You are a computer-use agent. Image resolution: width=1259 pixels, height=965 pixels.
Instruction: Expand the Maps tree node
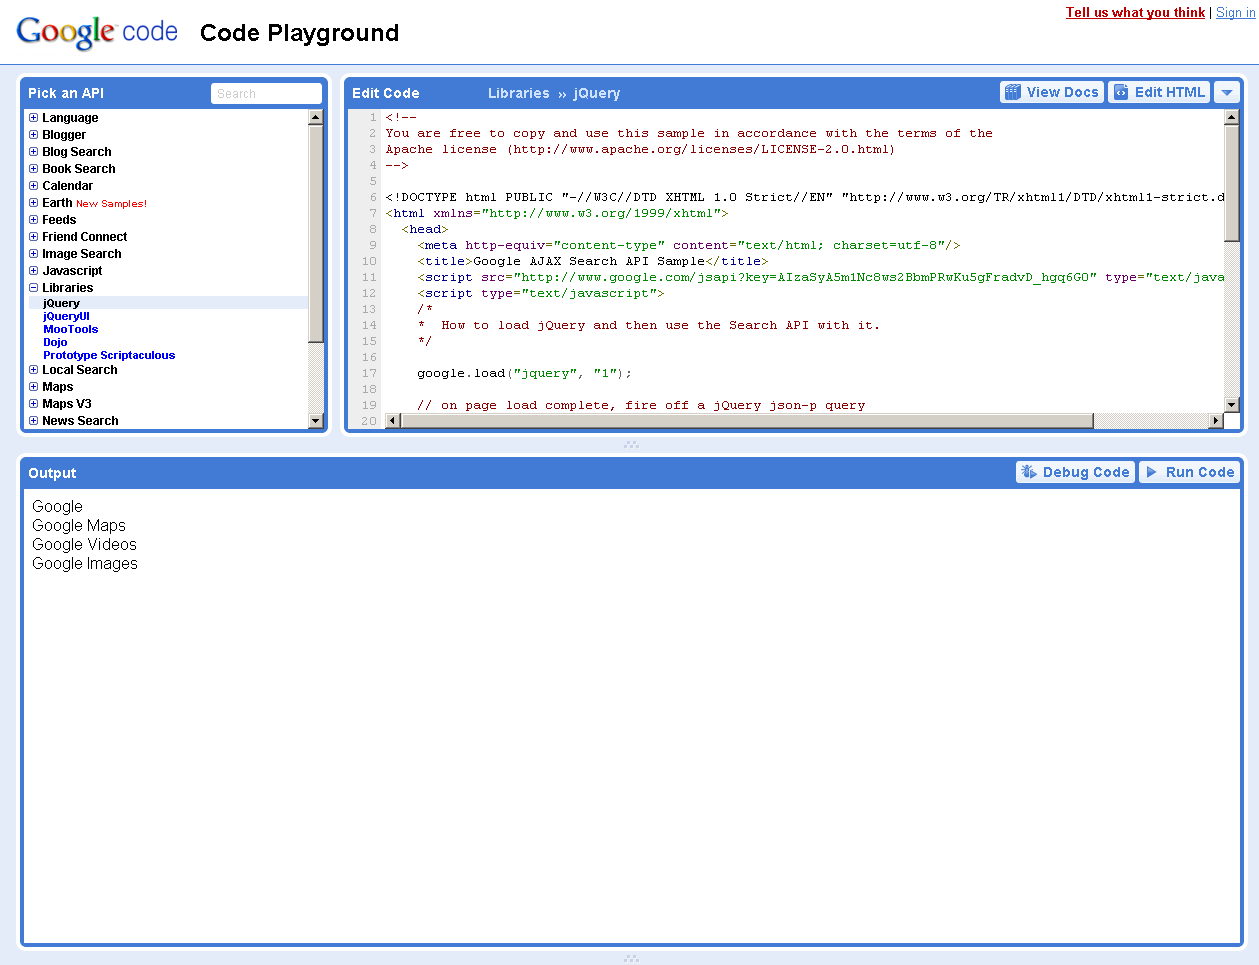click(x=33, y=387)
